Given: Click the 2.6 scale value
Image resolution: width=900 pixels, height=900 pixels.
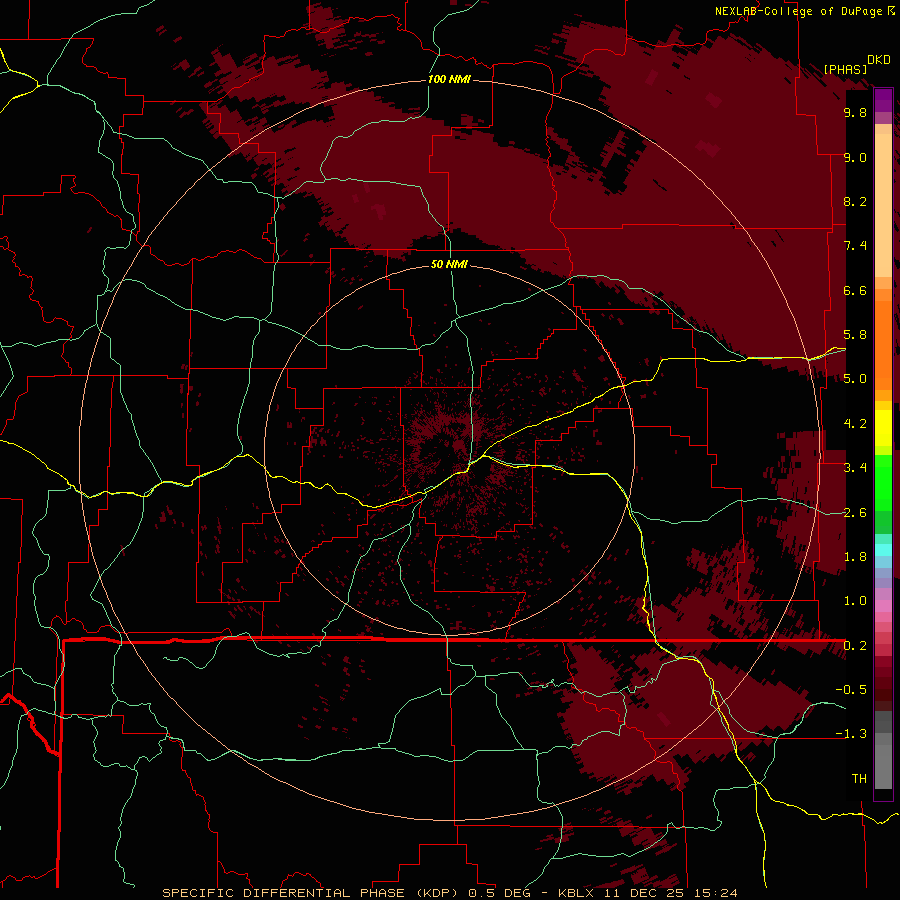Looking at the screenshot, I should [855, 513].
